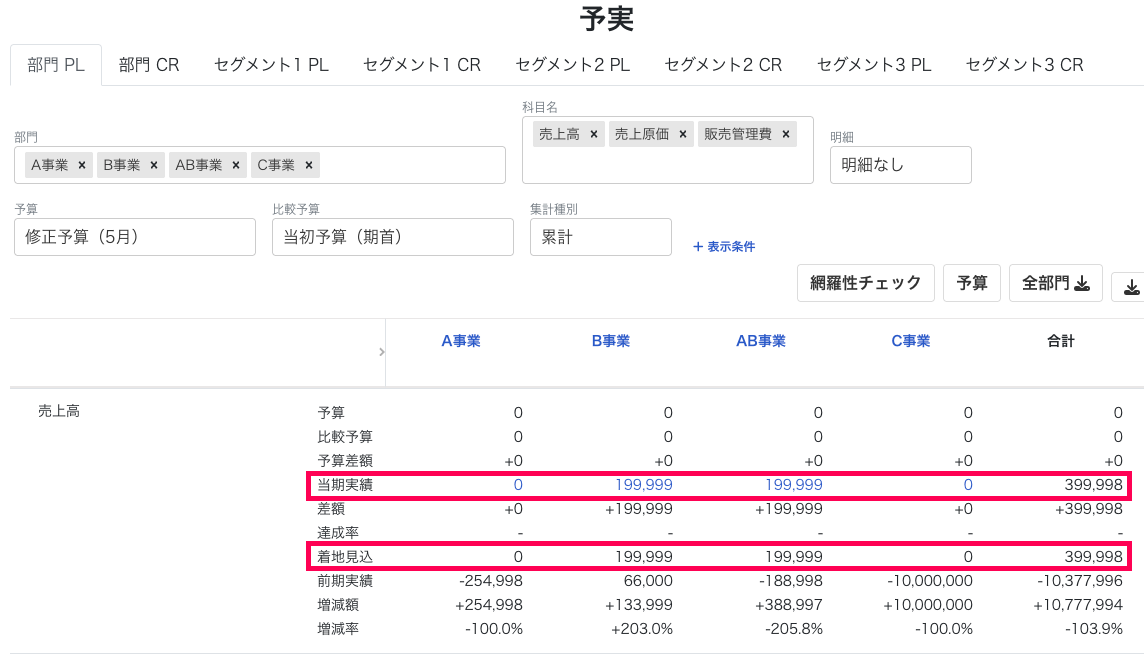Click 合計 増減率 value -103.9%
Image resolution: width=1144 pixels, height=655 pixels.
tap(1093, 629)
